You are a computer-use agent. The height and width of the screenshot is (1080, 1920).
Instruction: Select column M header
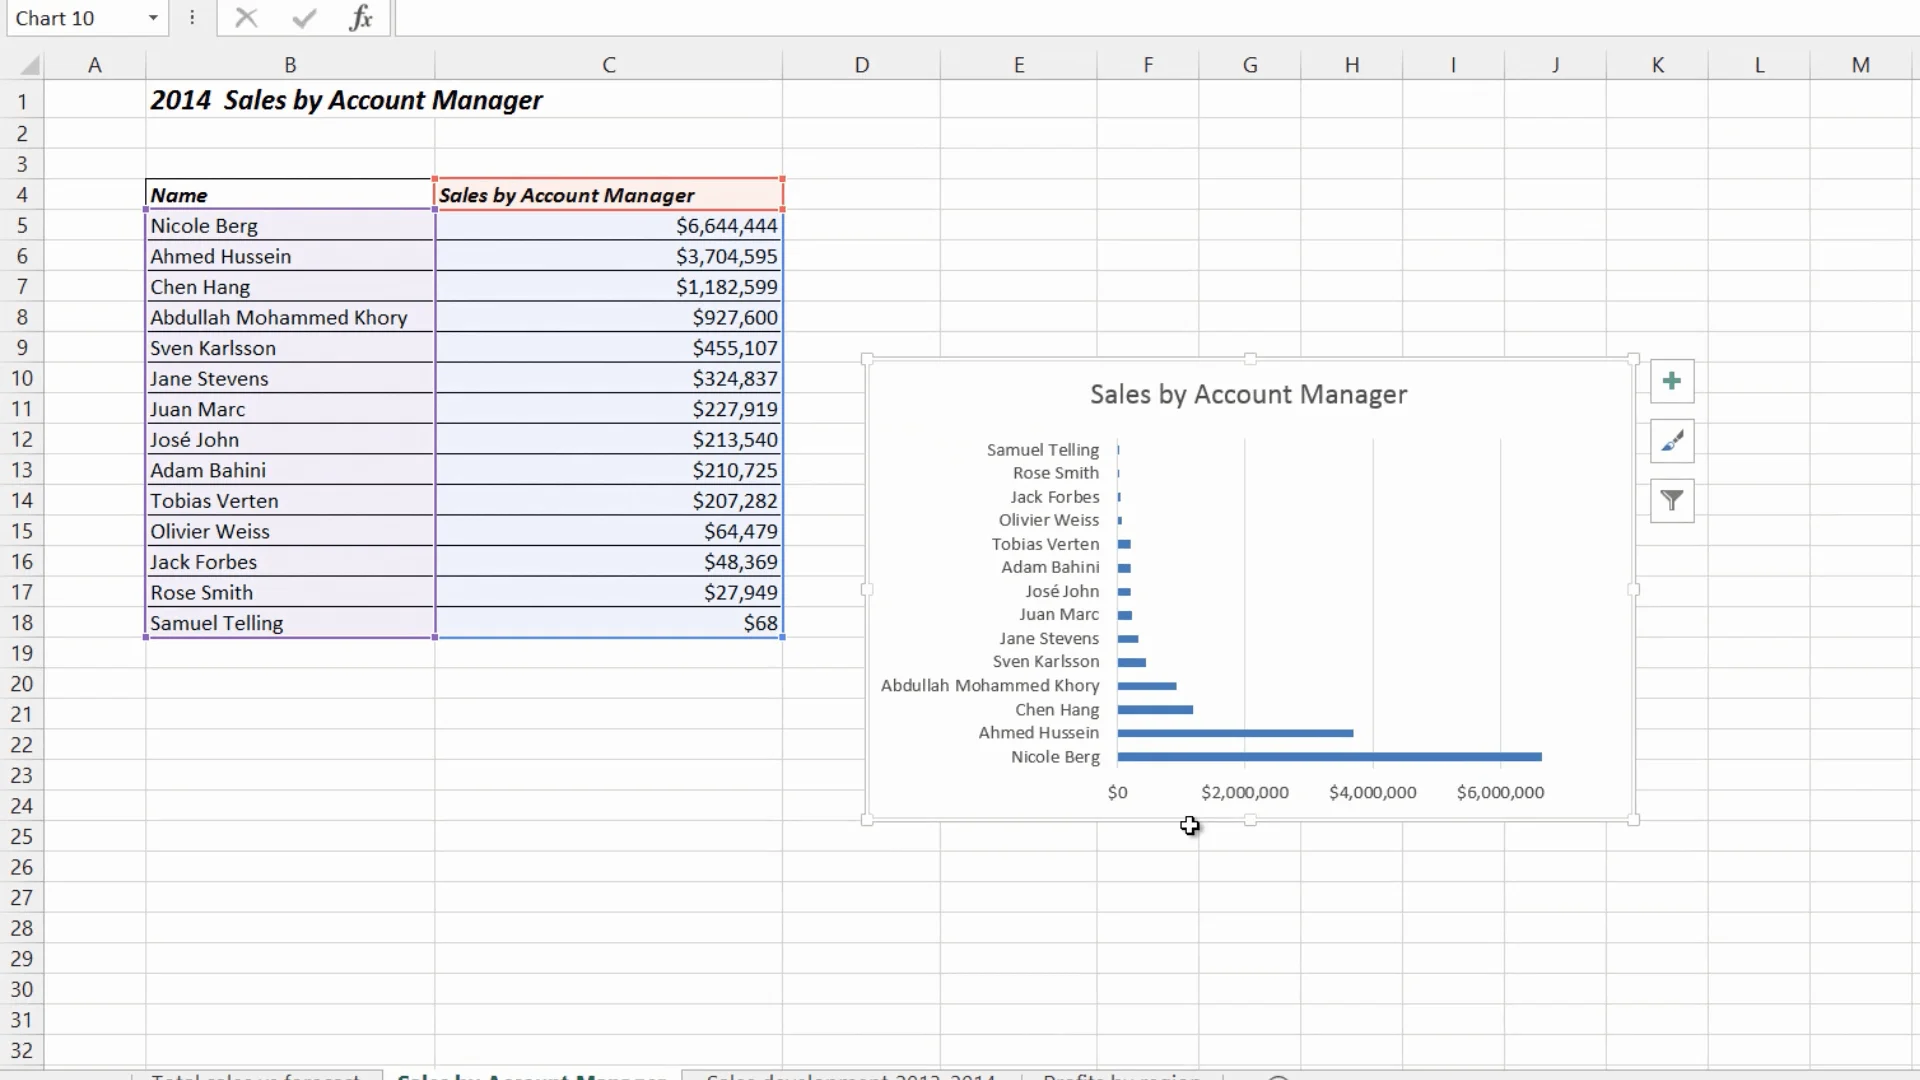point(1860,65)
